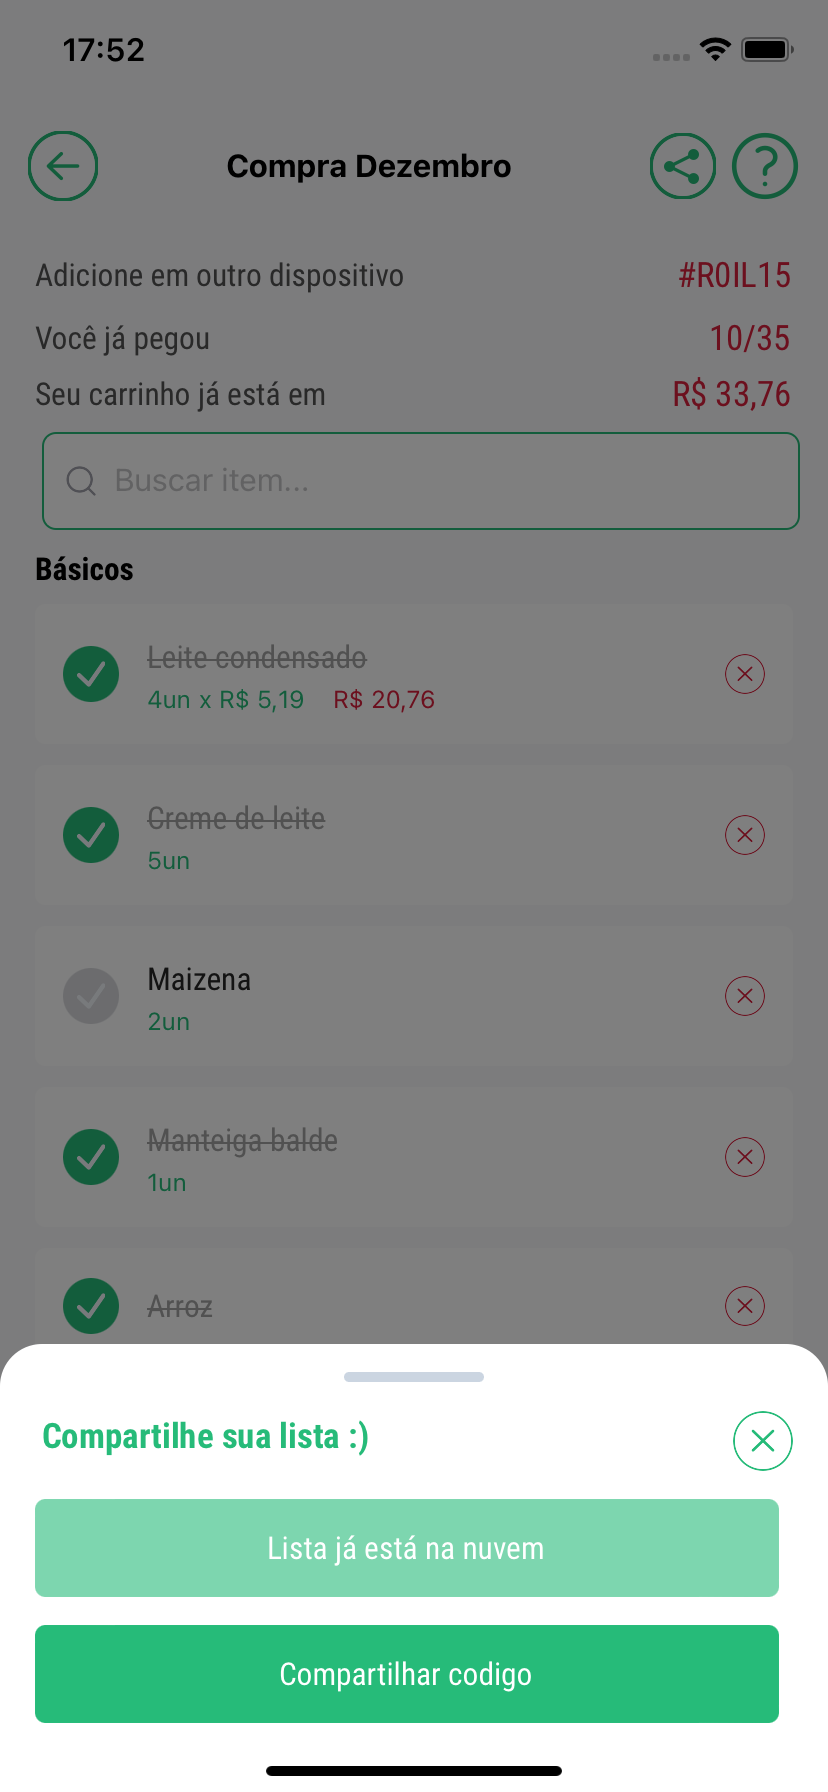828x1792 pixels.
Task: Tap the Leite condensado price R$ 20,76
Action: pyautogui.click(x=384, y=700)
